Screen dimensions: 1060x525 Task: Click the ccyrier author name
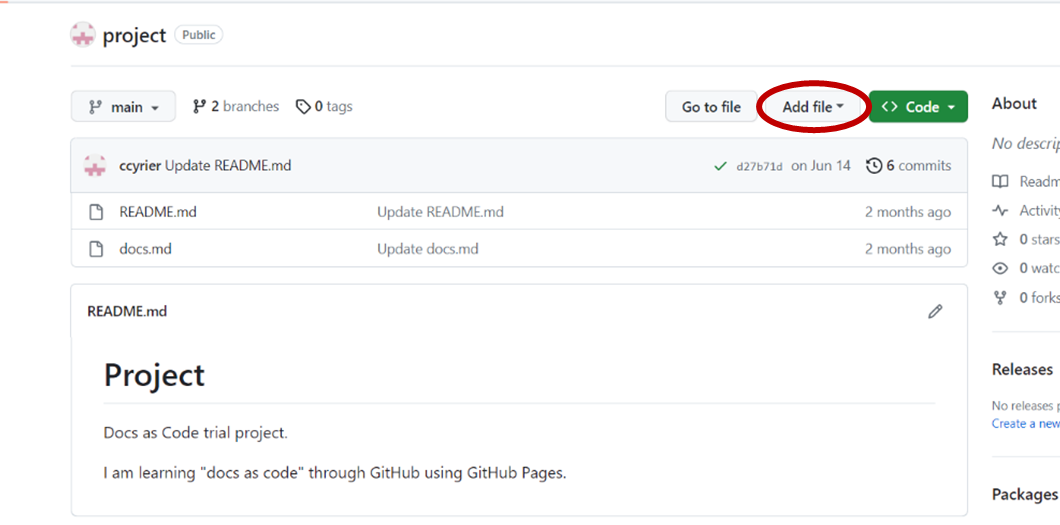(140, 166)
